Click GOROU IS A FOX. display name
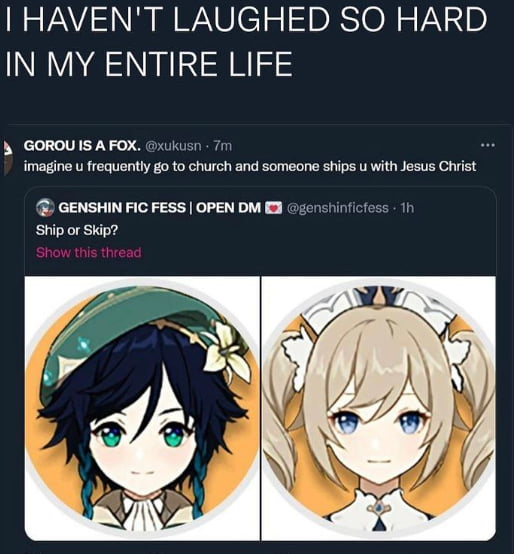The height and width of the screenshot is (554, 514). pyautogui.click(x=82, y=146)
